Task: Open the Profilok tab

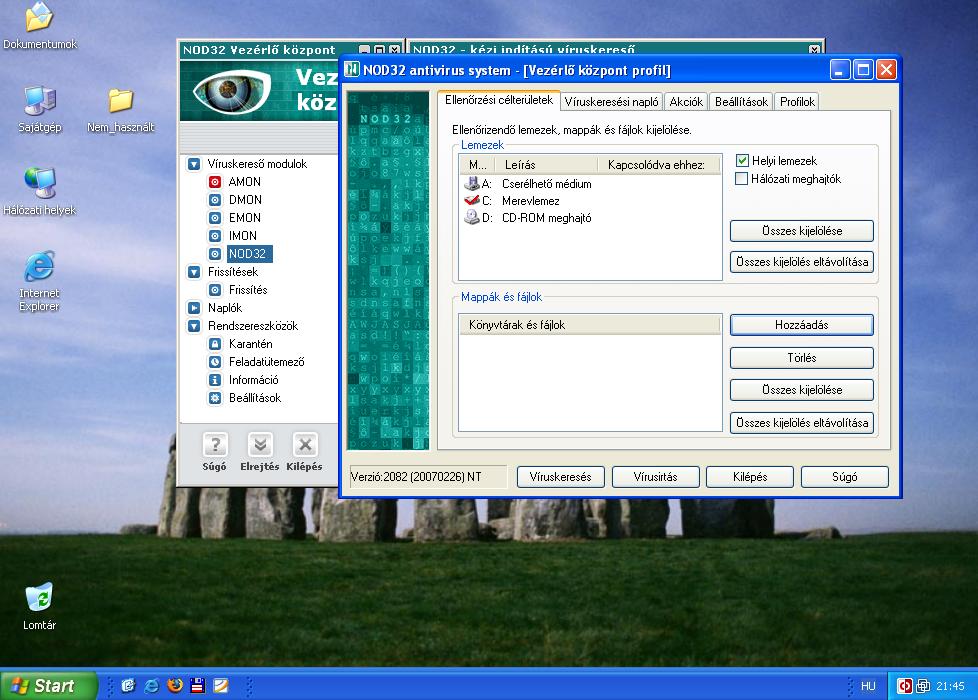Action: coord(797,102)
